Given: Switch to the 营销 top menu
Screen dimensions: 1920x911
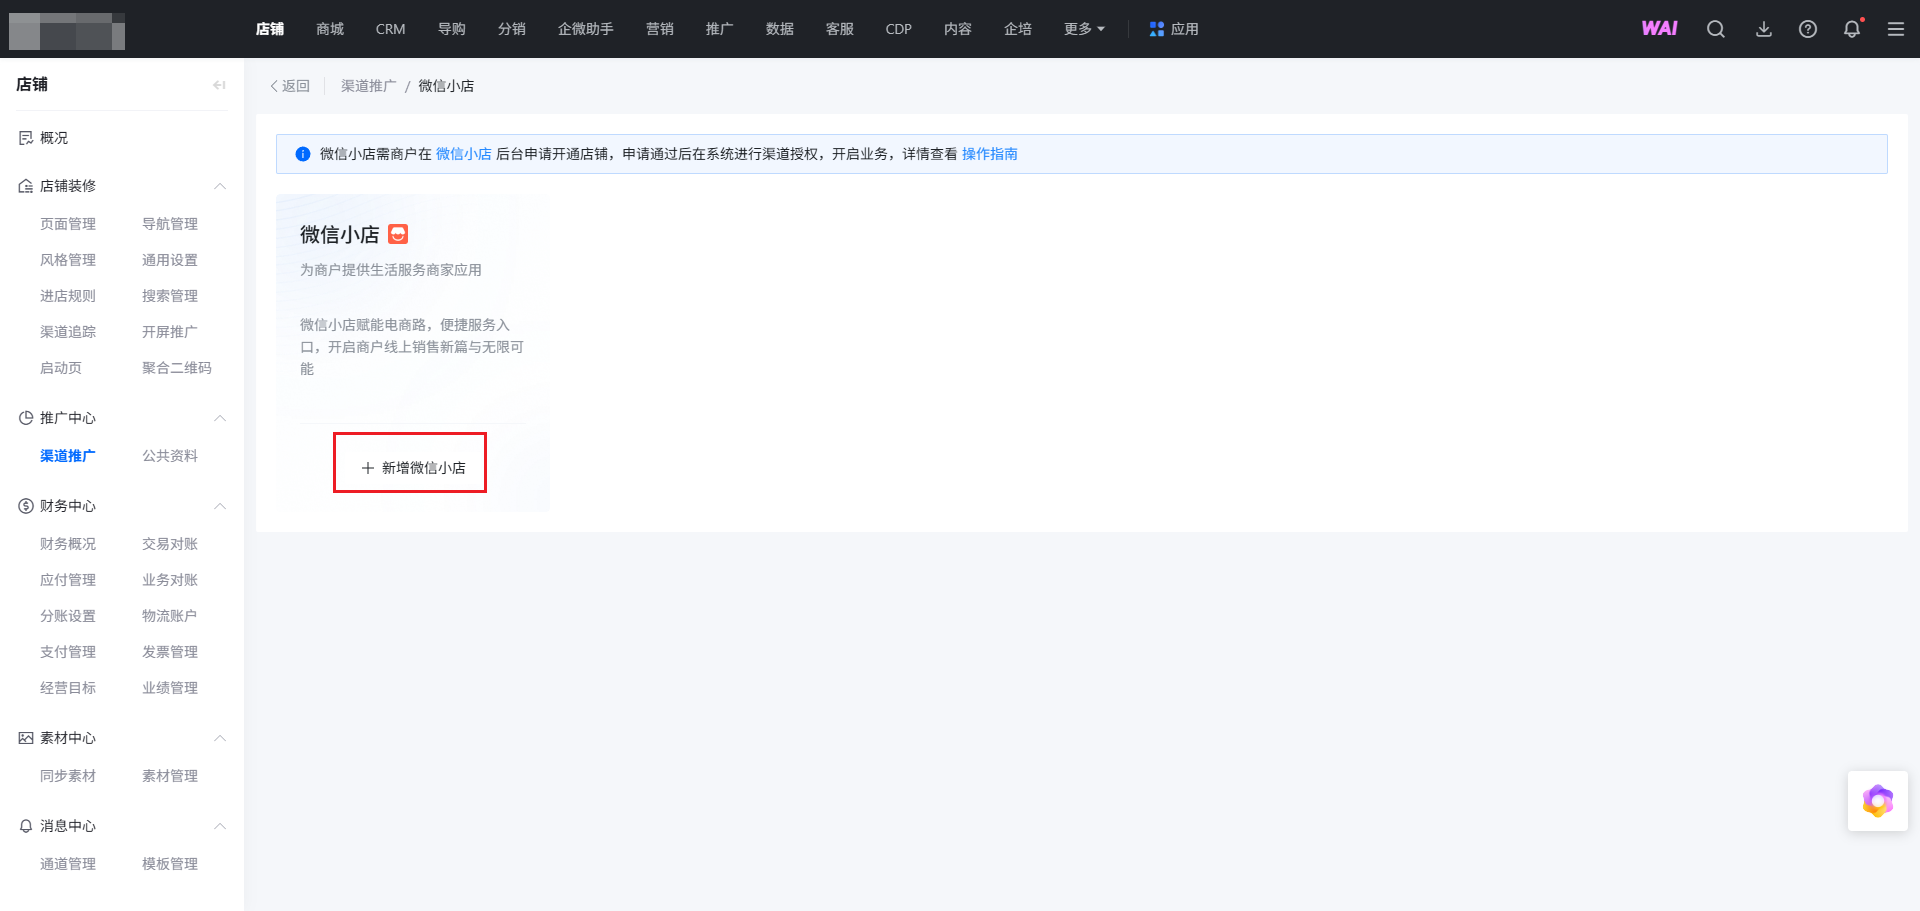Looking at the screenshot, I should tap(660, 29).
